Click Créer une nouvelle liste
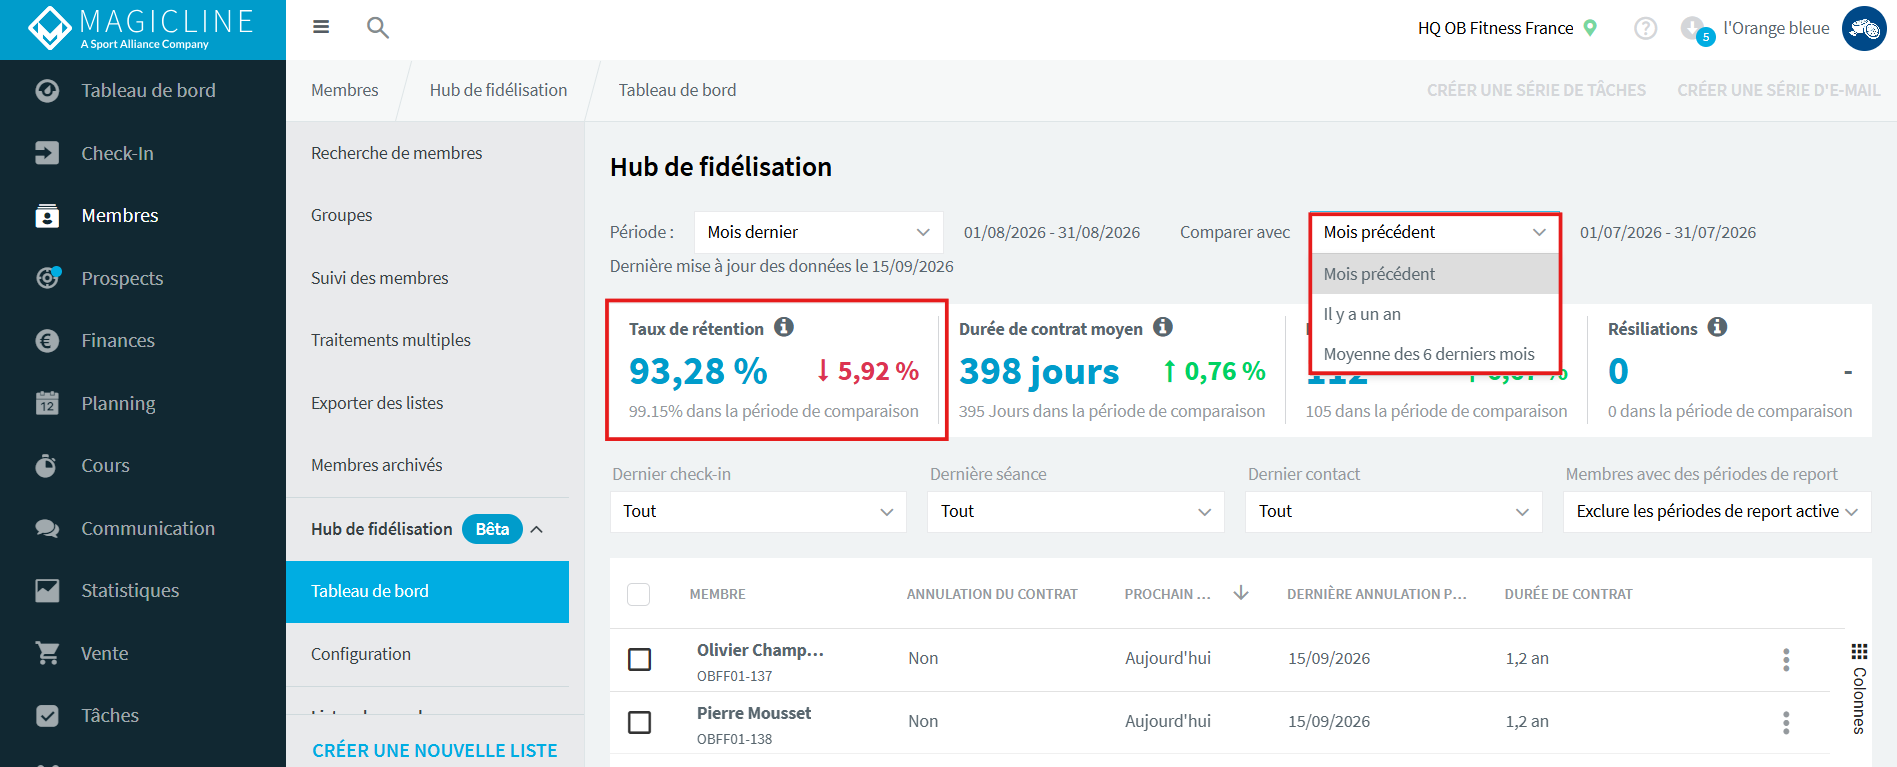This screenshot has width=1897, height=767. [x=435, y=750]
